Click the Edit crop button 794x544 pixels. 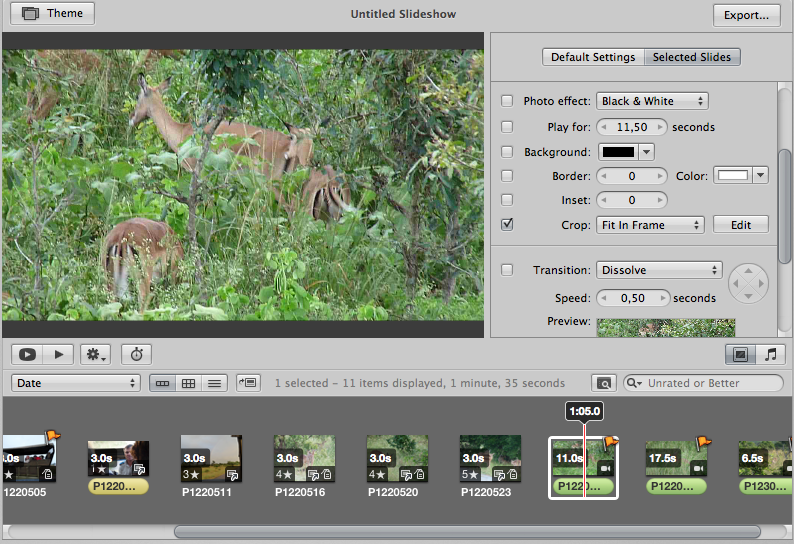(740, 225)
